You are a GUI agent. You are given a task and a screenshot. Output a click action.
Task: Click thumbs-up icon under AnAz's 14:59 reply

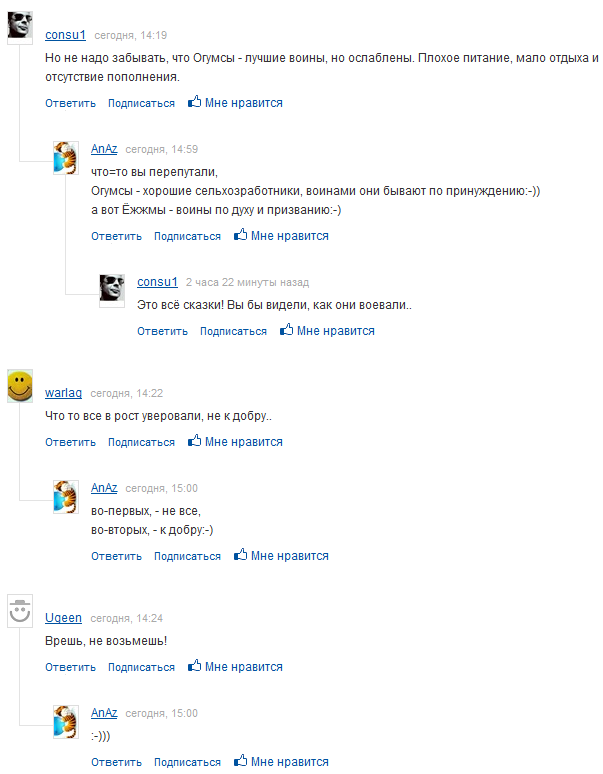coord(240,234)
